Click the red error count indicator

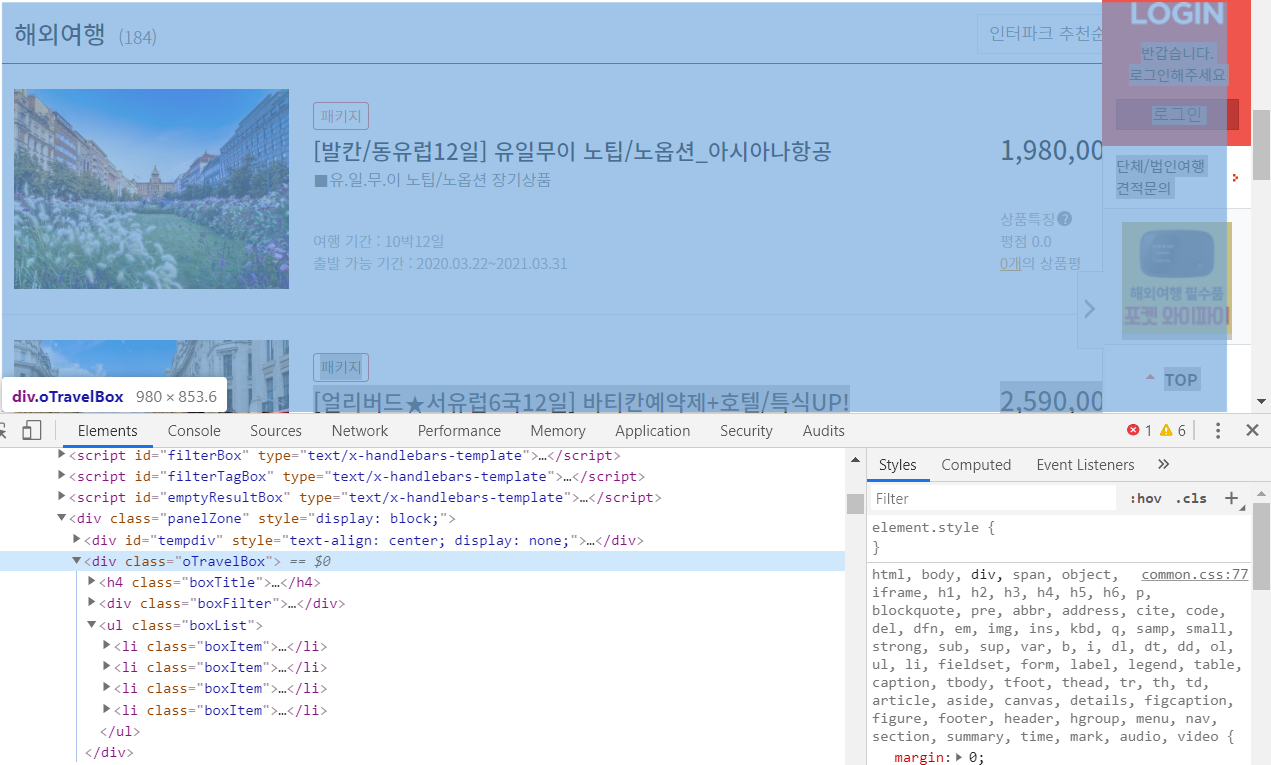tap(1139, 430)
